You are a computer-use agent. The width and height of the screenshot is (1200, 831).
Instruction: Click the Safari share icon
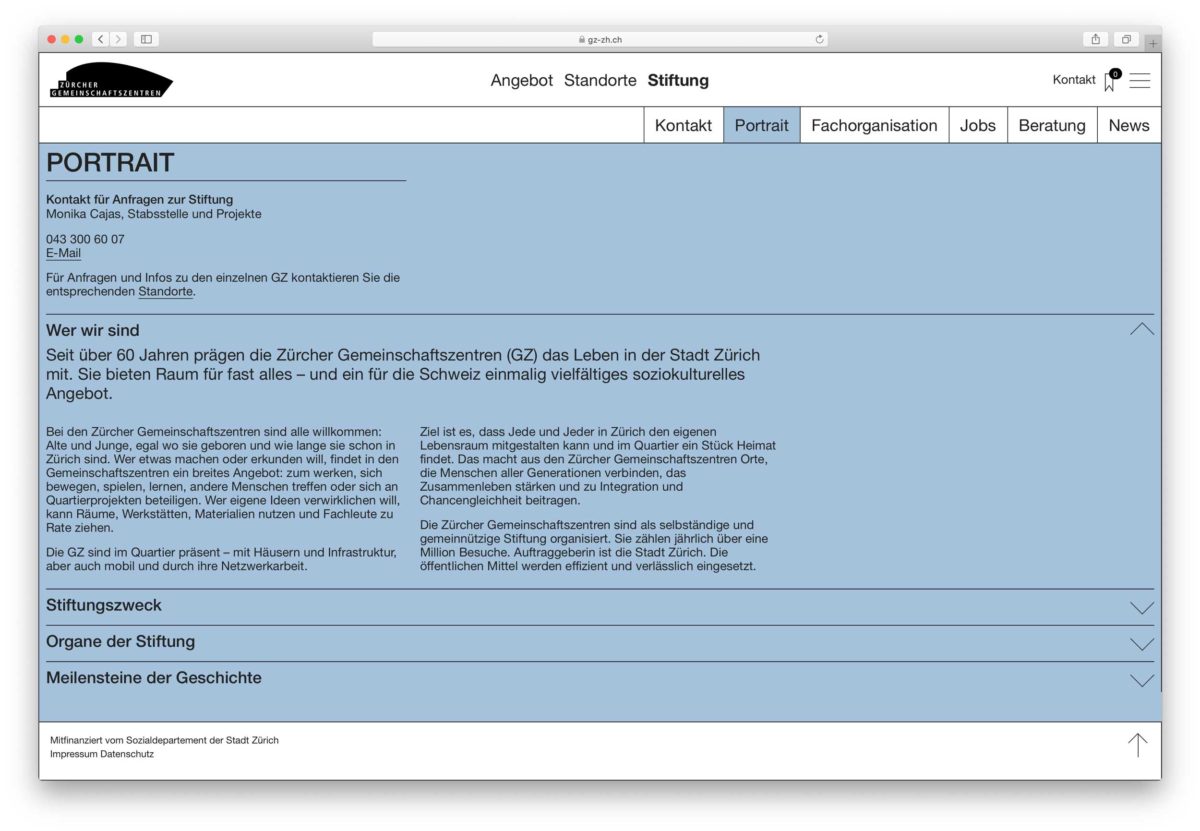click(1096, 39)
